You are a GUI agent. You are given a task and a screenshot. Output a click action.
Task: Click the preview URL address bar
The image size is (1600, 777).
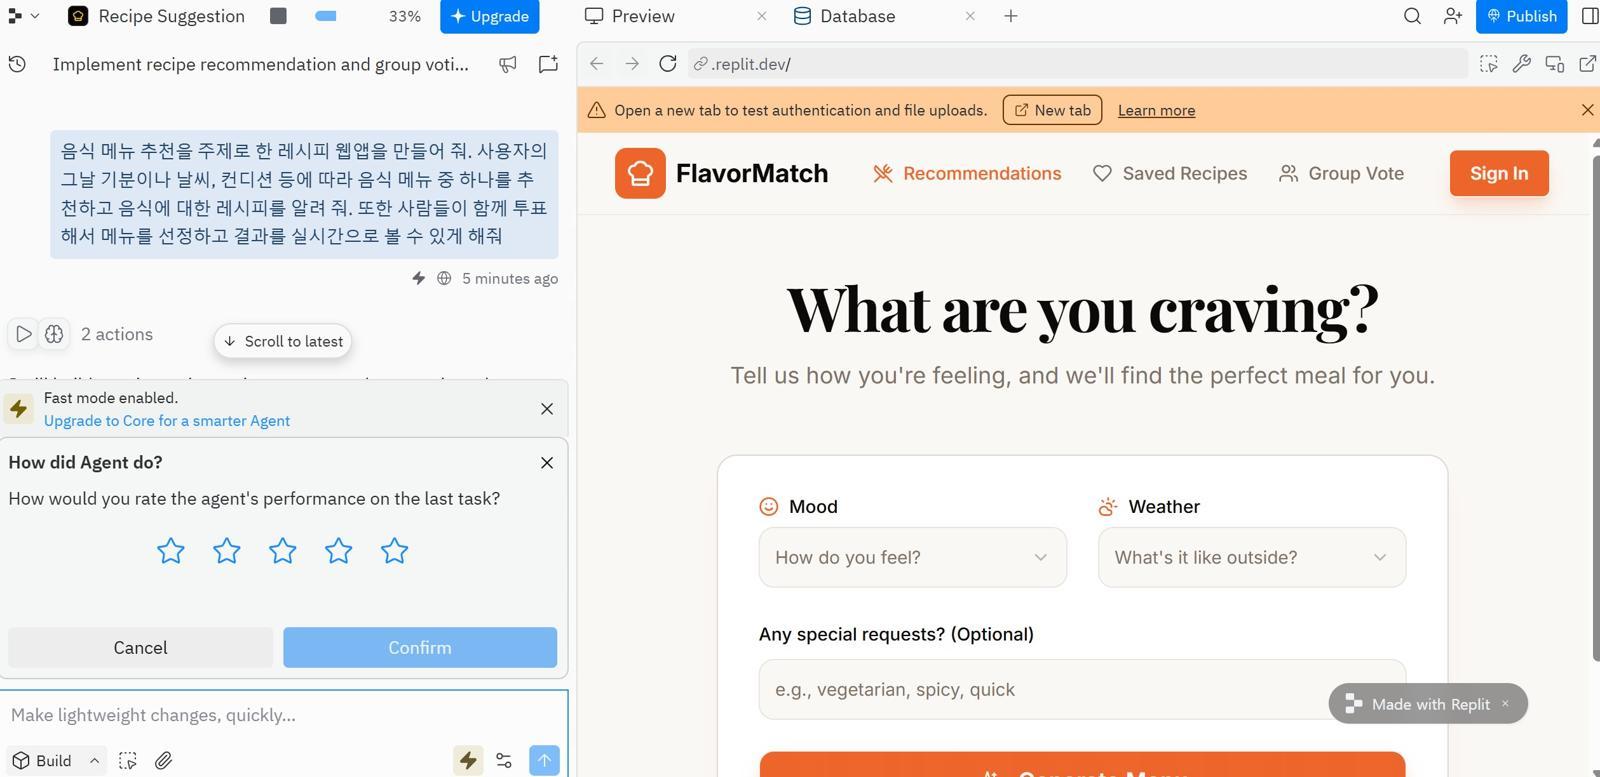click(x=1078, y=64)
